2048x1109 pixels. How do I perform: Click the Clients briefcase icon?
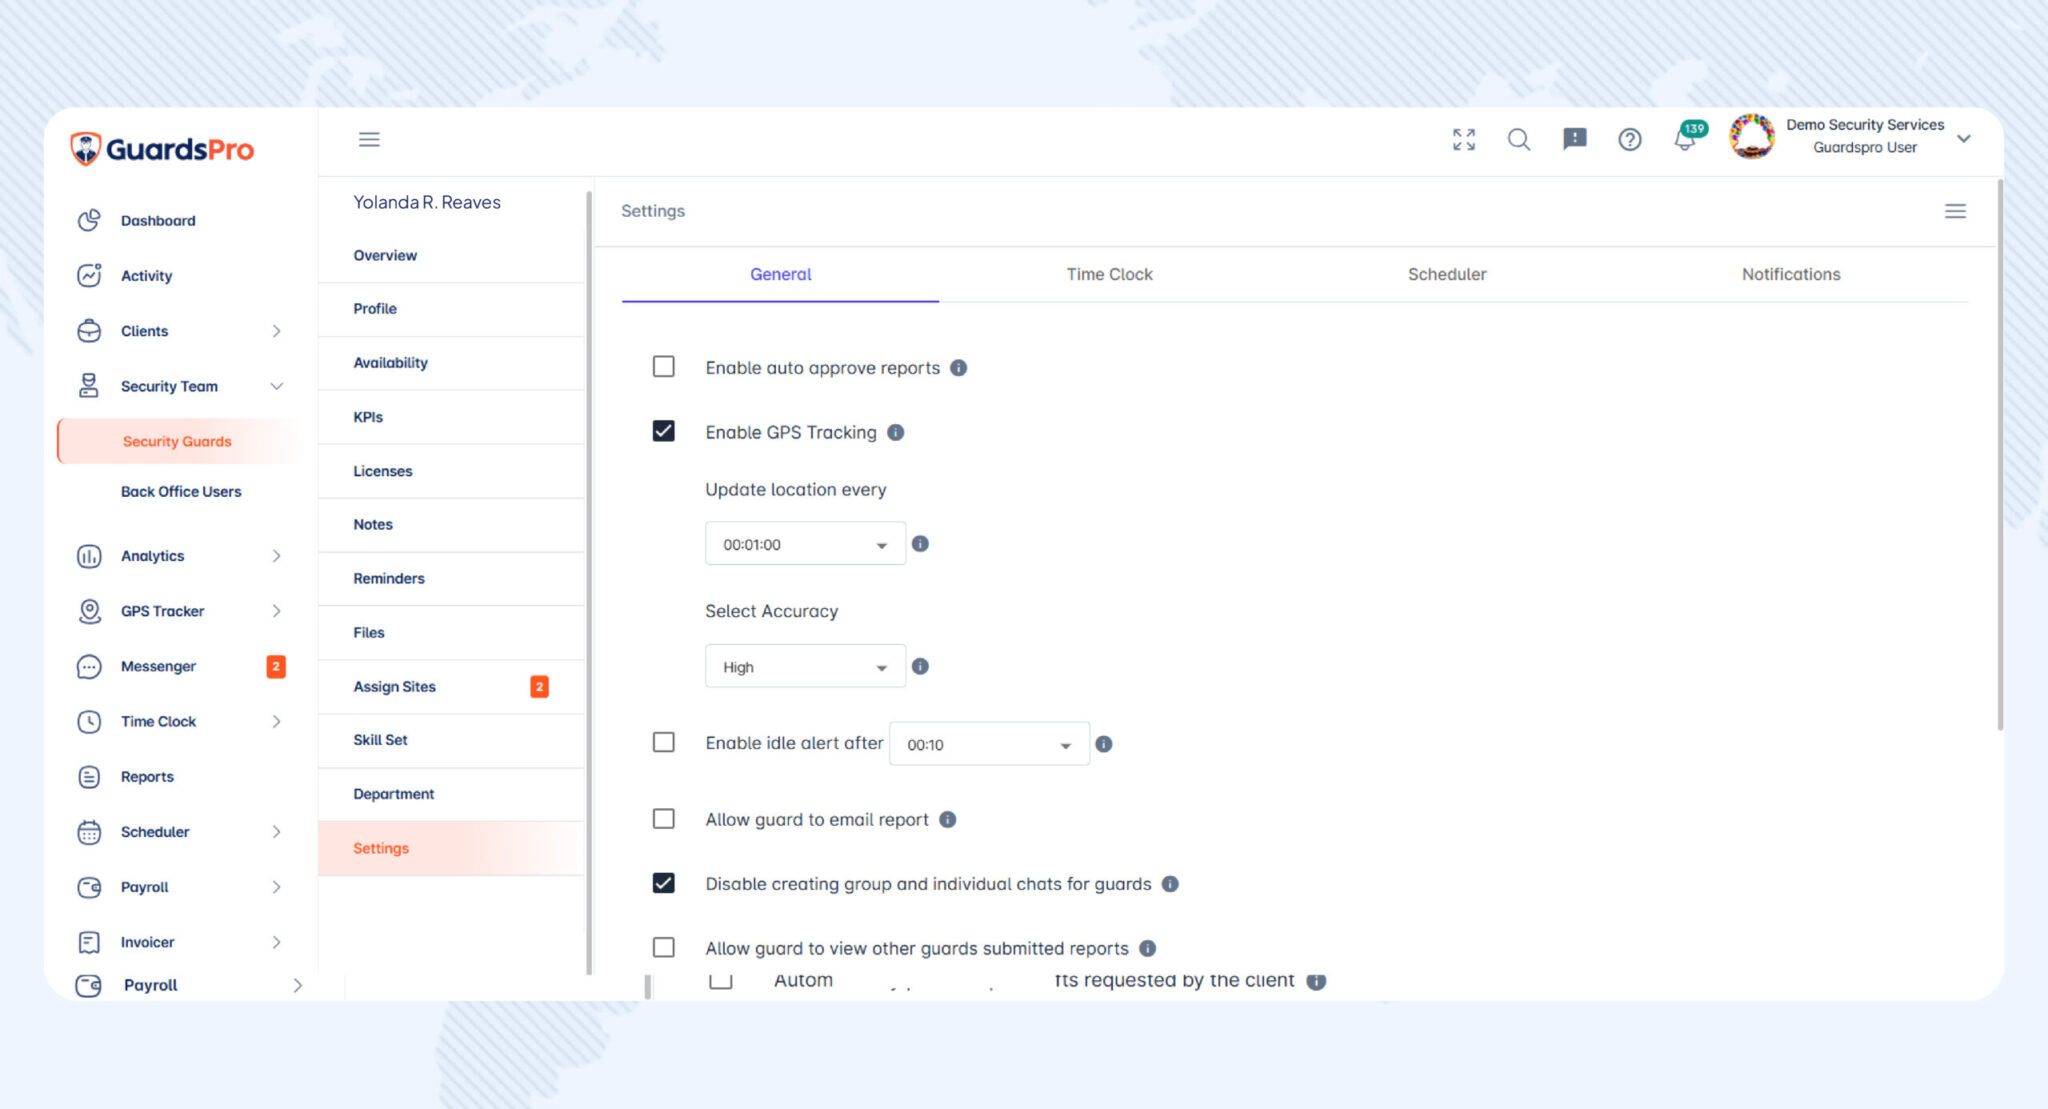[89, 331]
